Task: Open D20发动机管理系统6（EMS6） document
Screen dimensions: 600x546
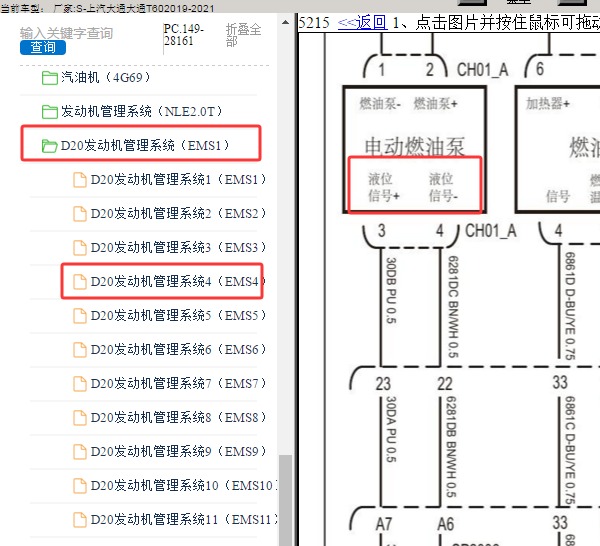Action: click(178, 349)
